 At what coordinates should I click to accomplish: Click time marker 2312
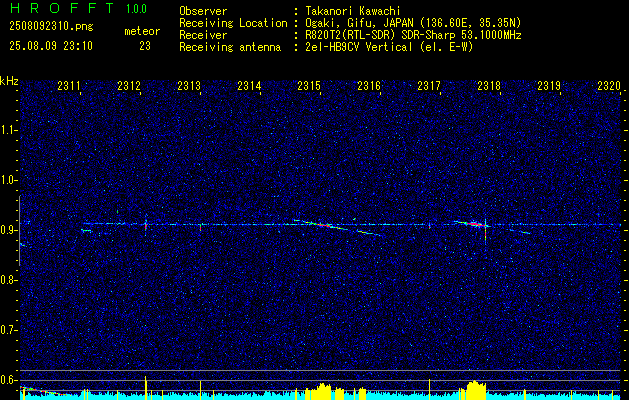[x=129, y=85]
